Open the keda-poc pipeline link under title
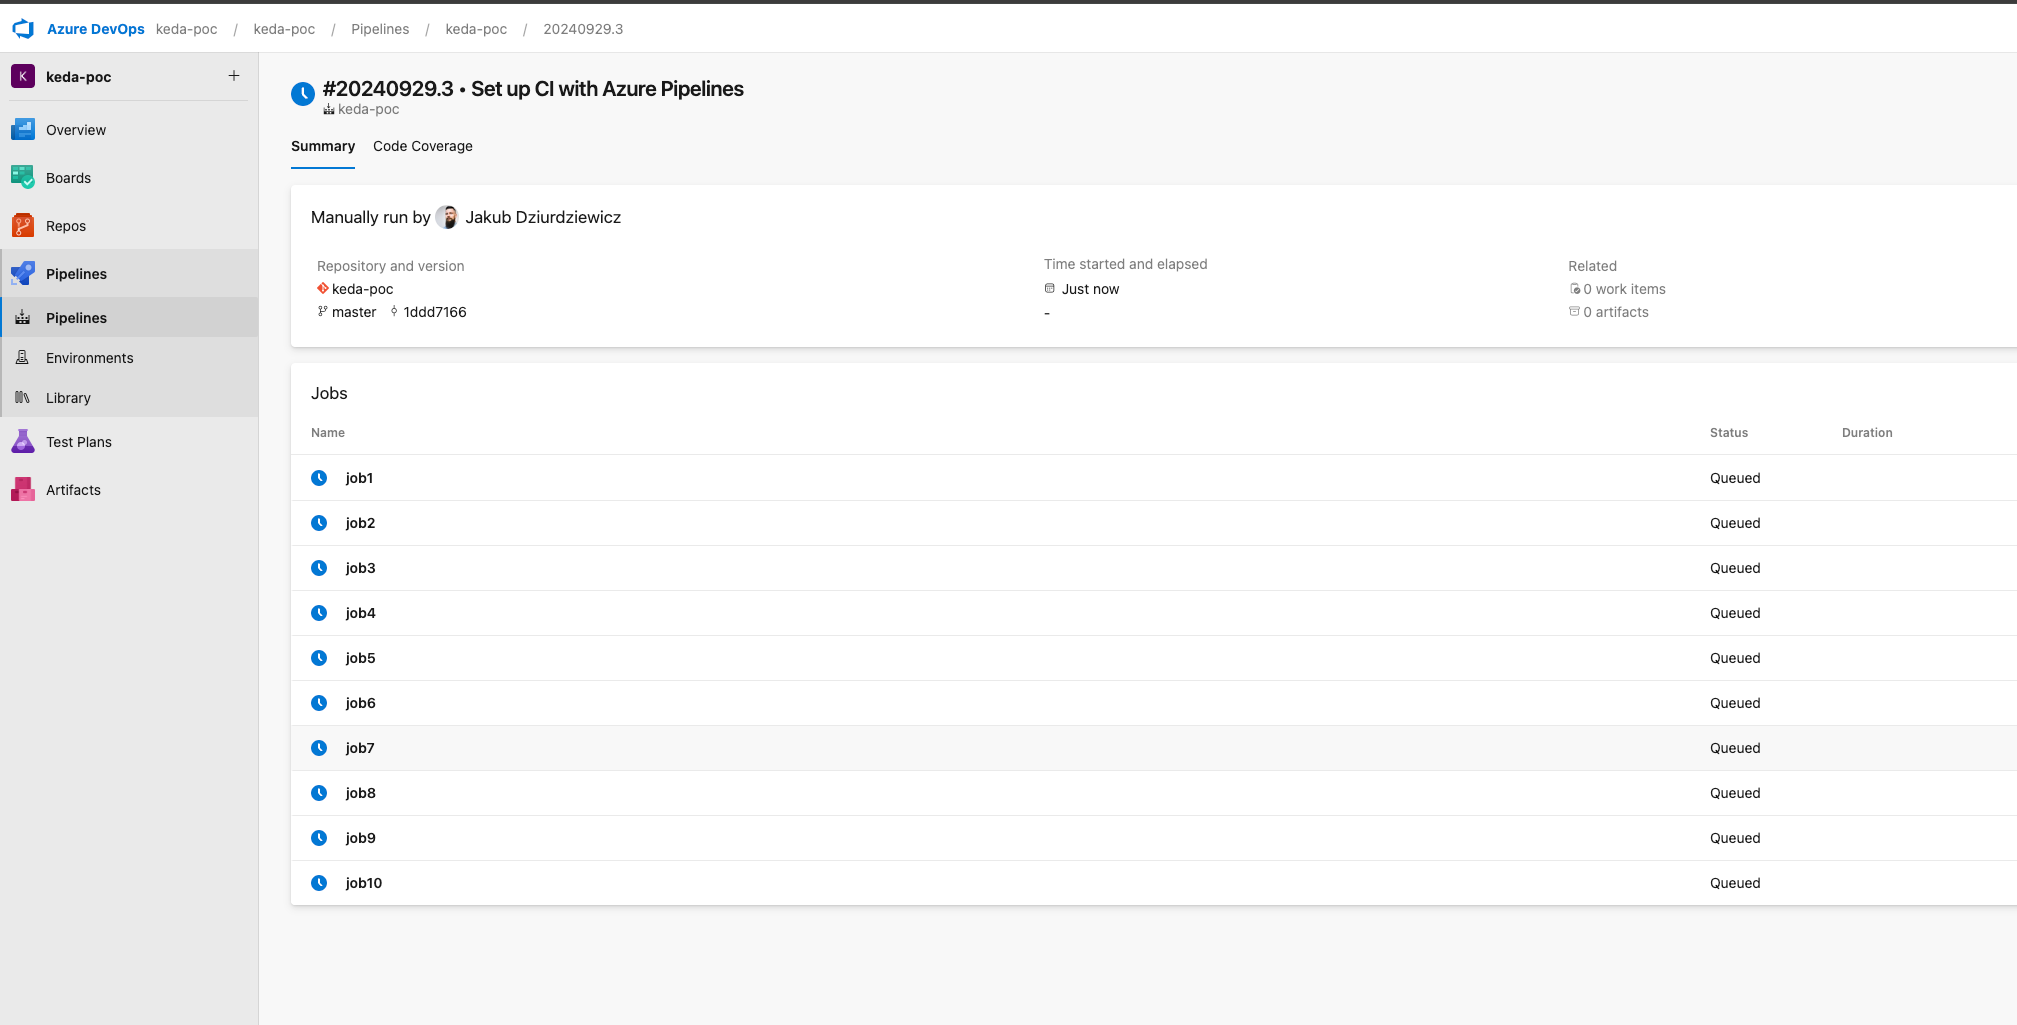 click(368, 109)
